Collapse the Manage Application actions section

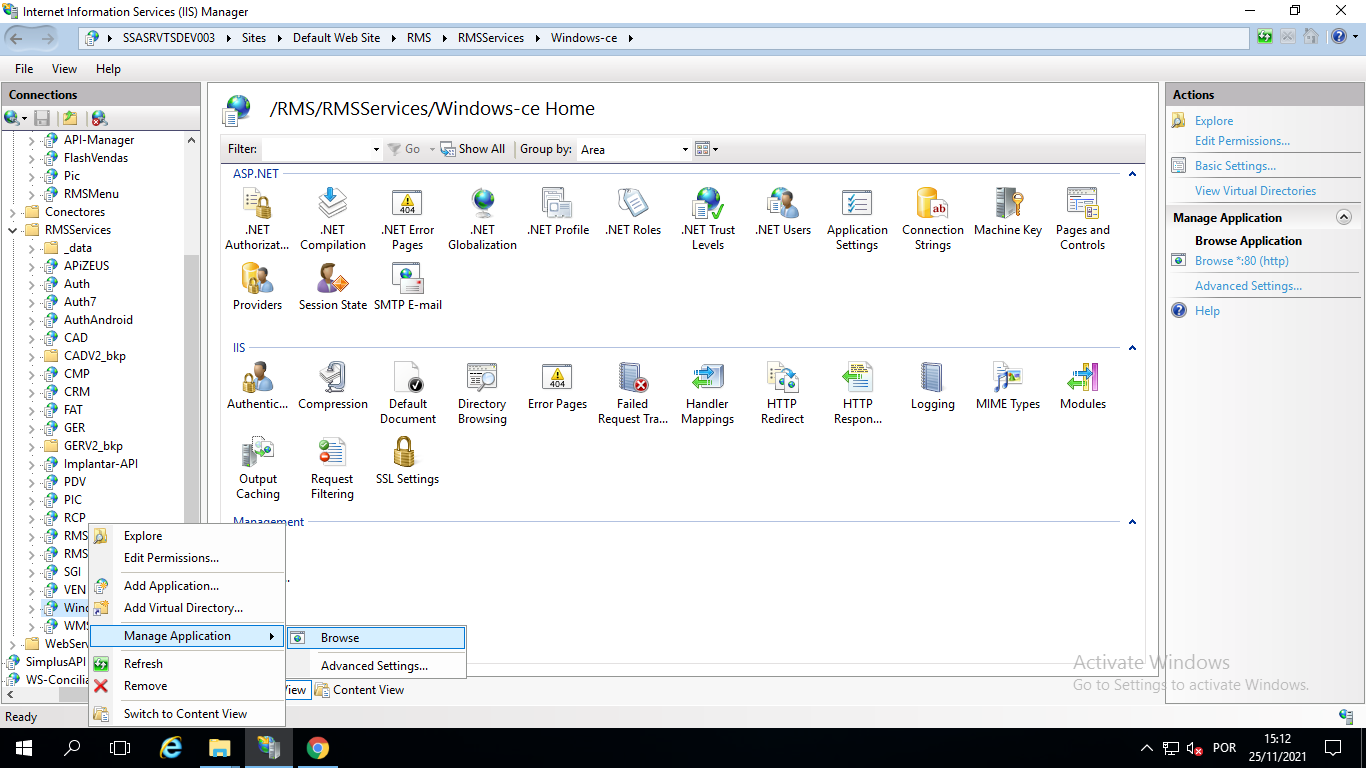[x=1344, y=217]
